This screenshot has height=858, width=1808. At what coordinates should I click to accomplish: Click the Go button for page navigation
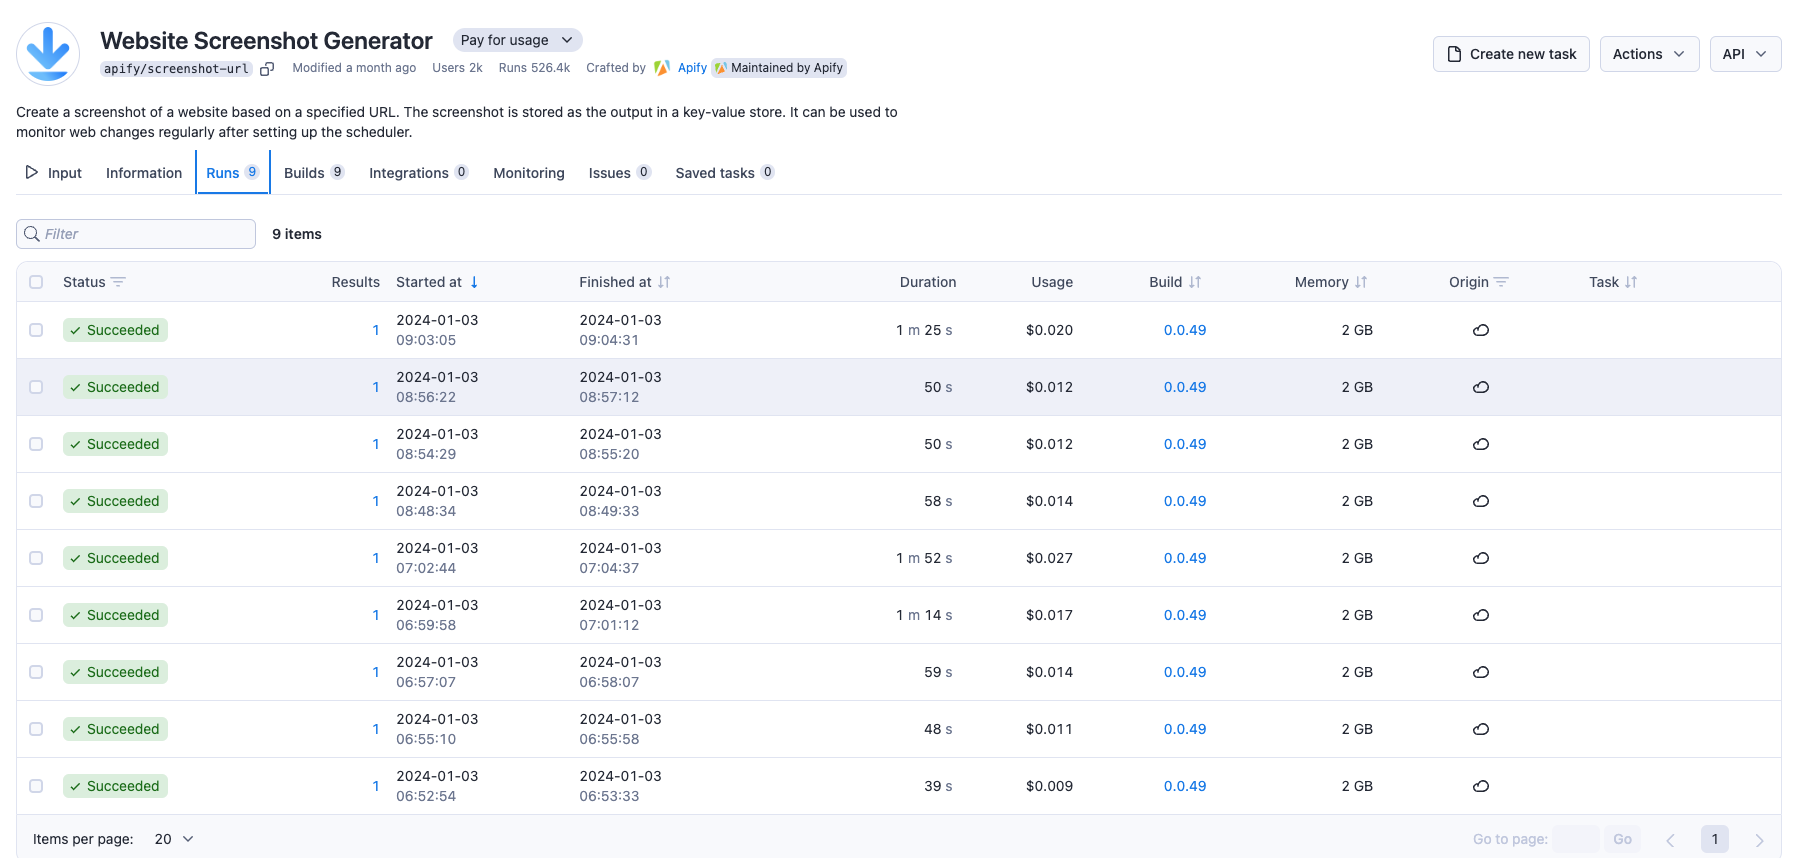1622,840
